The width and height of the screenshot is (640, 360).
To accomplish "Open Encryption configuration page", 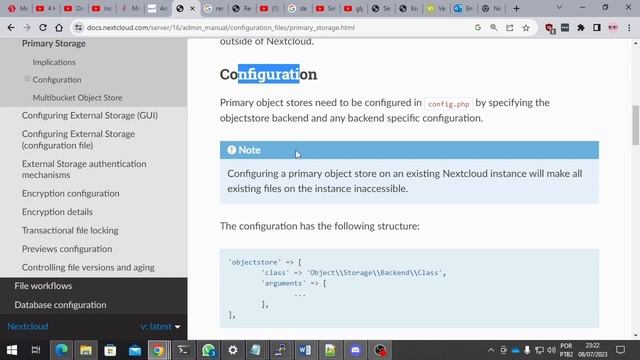I will [x=71, y=193].
